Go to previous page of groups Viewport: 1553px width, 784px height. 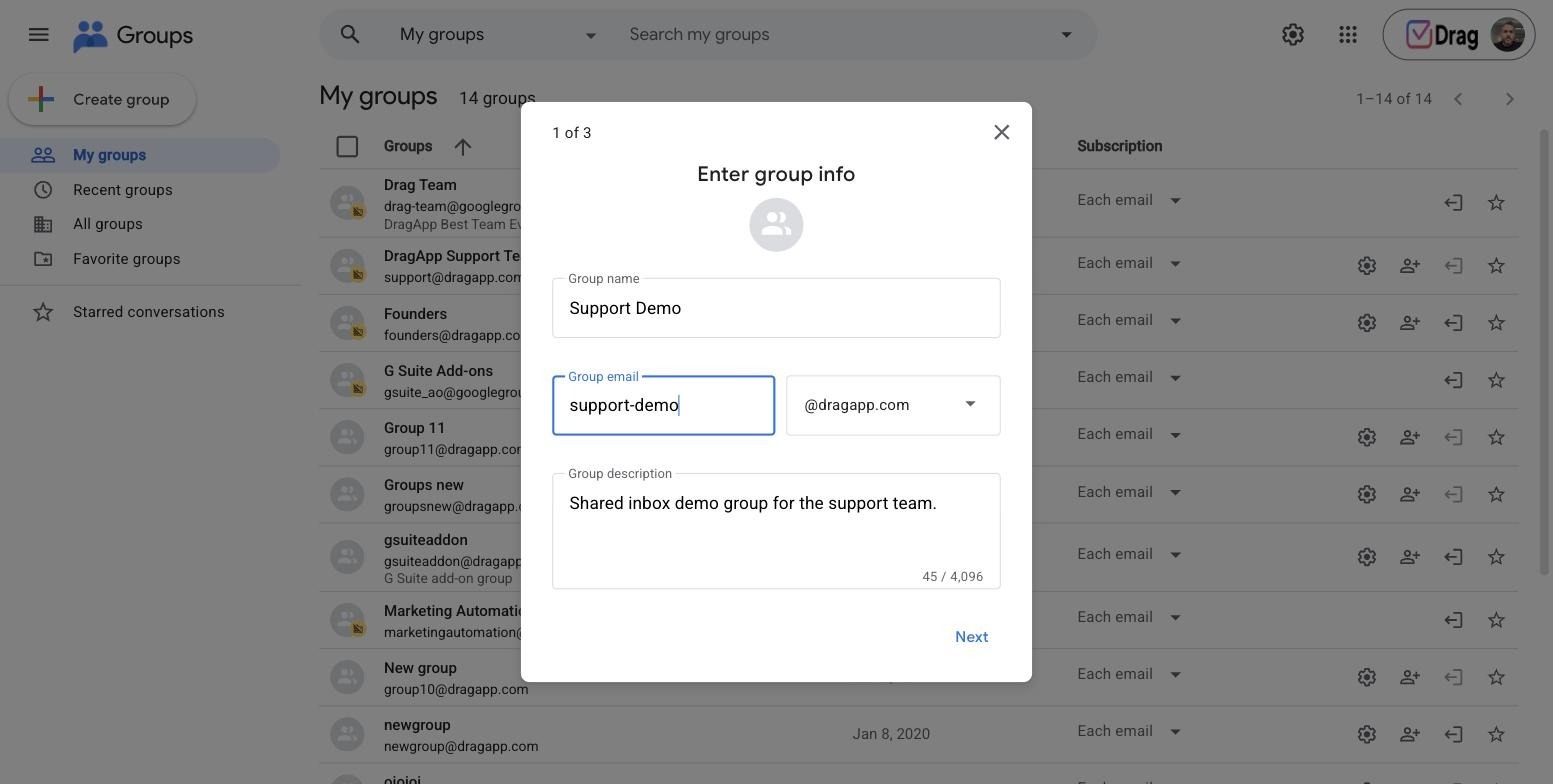click(x=1458, y=99)
